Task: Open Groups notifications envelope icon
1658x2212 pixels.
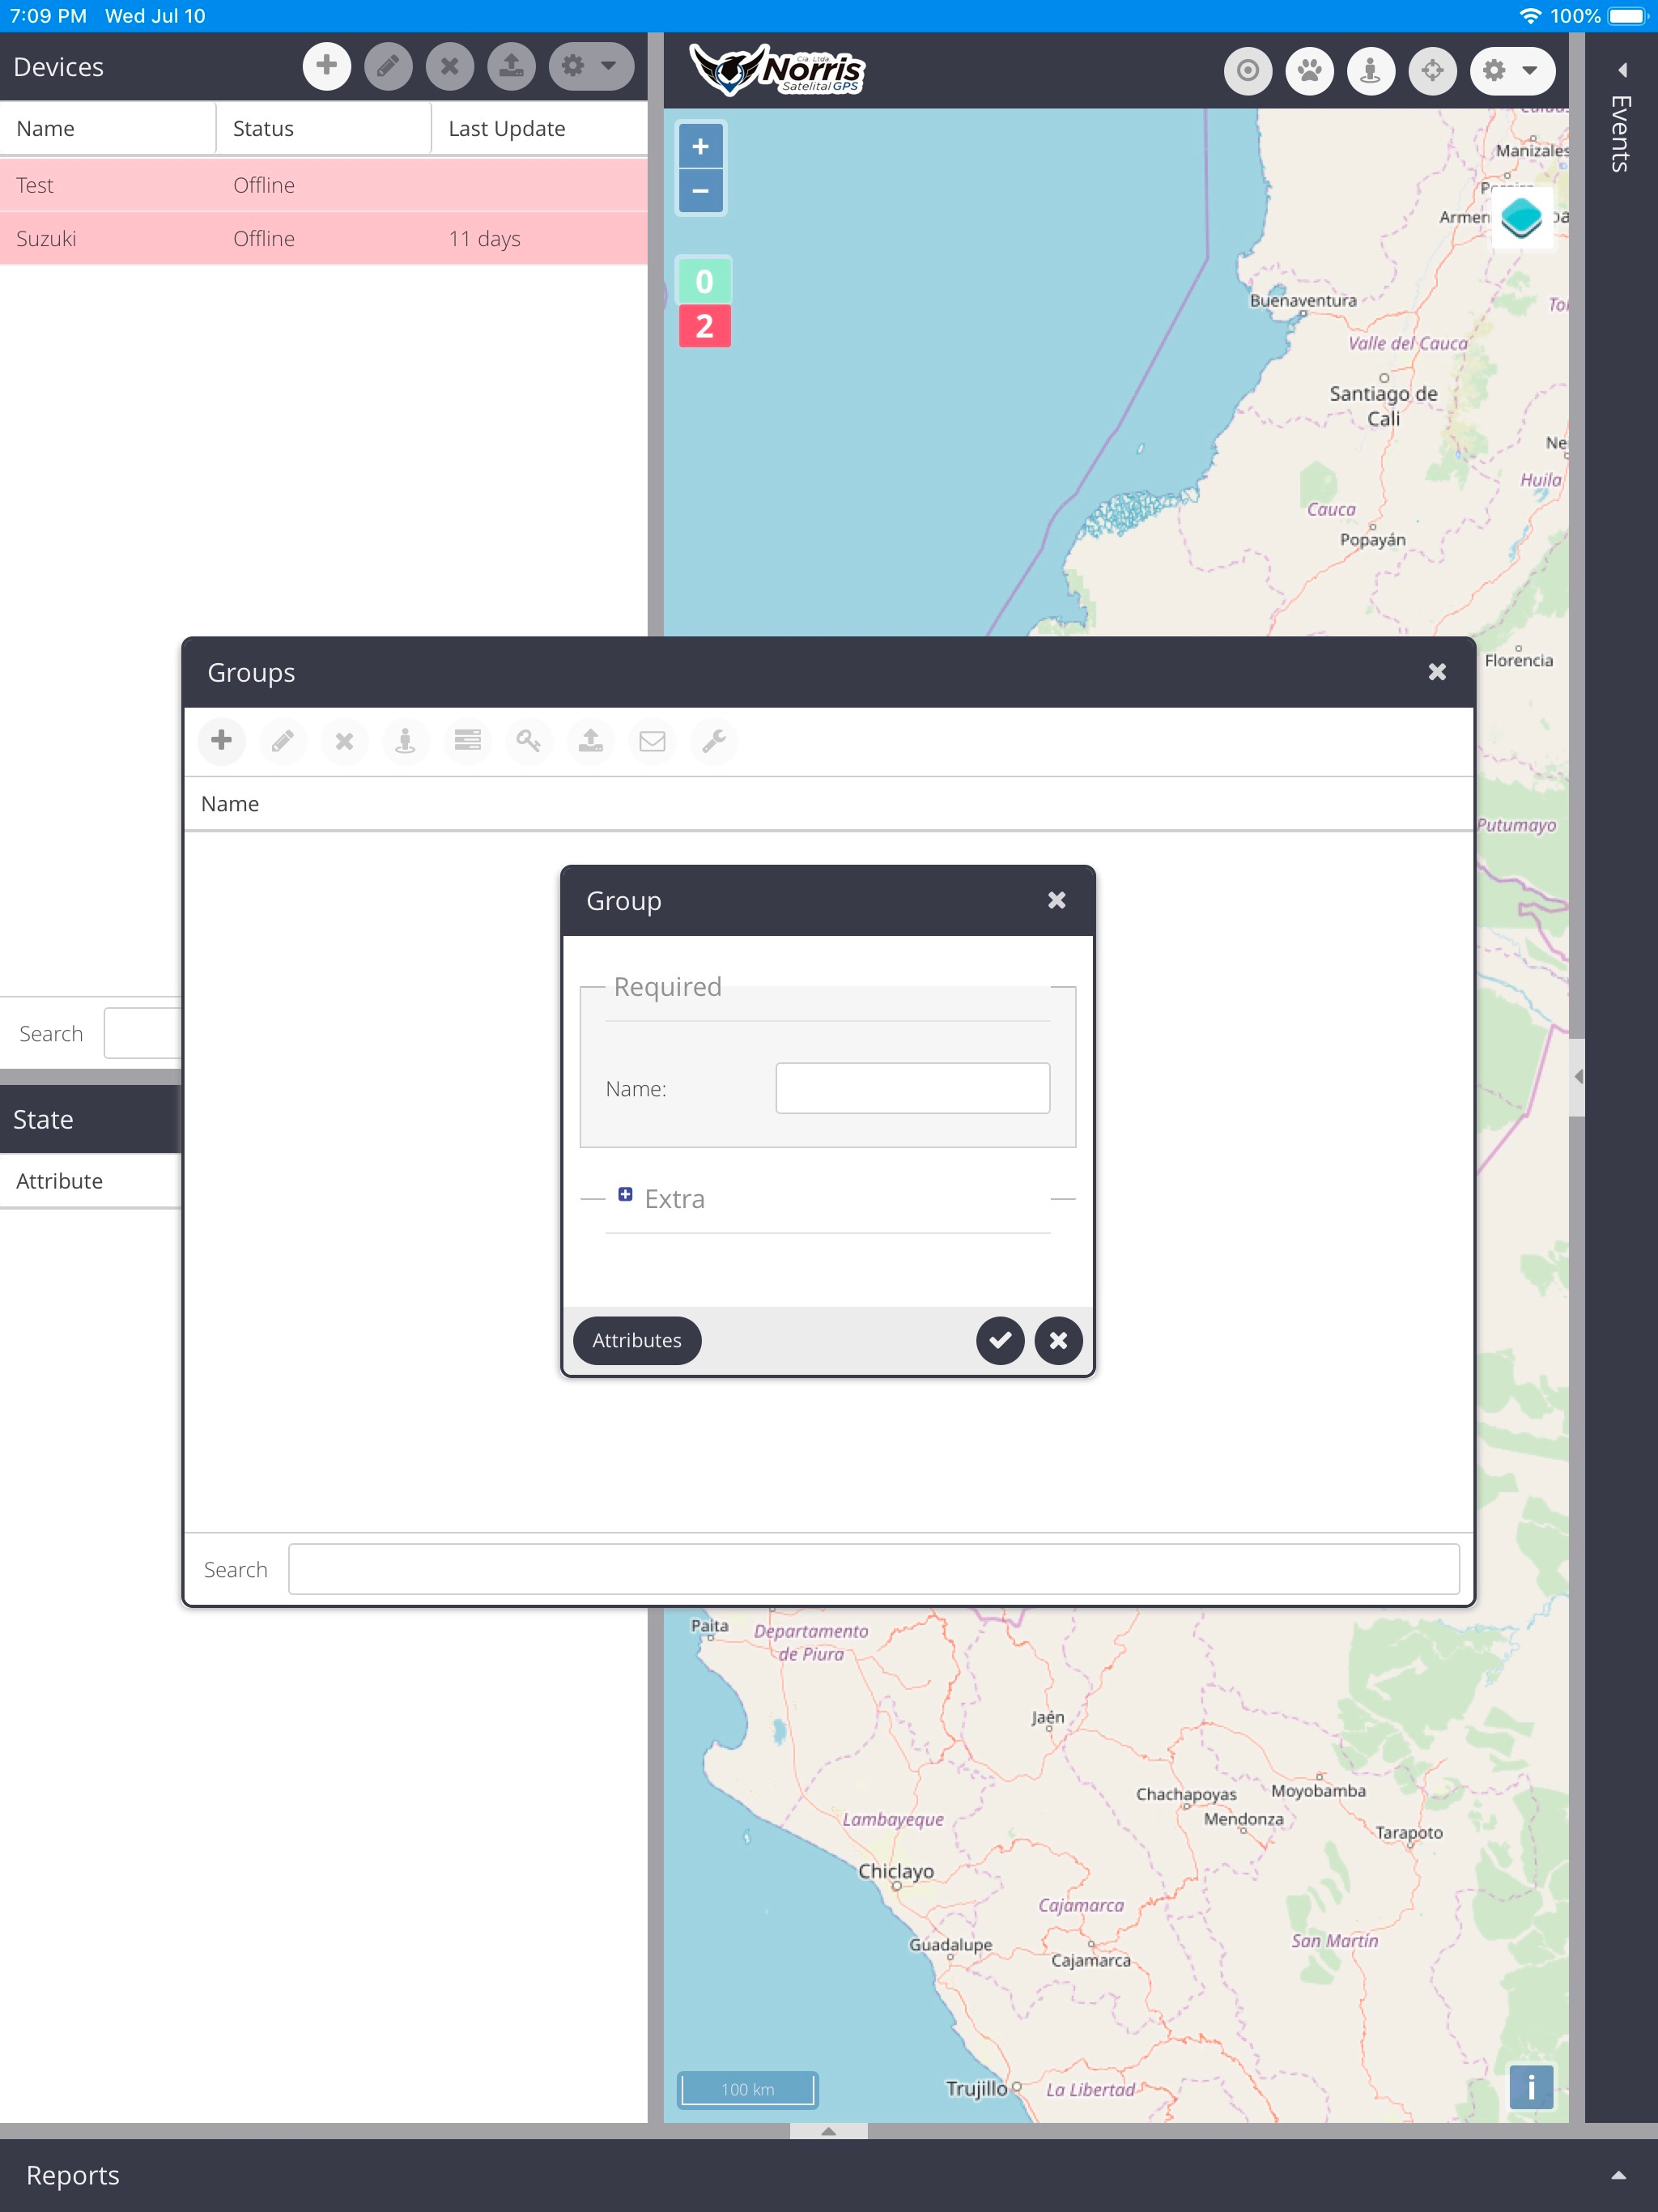Action: 652,741
